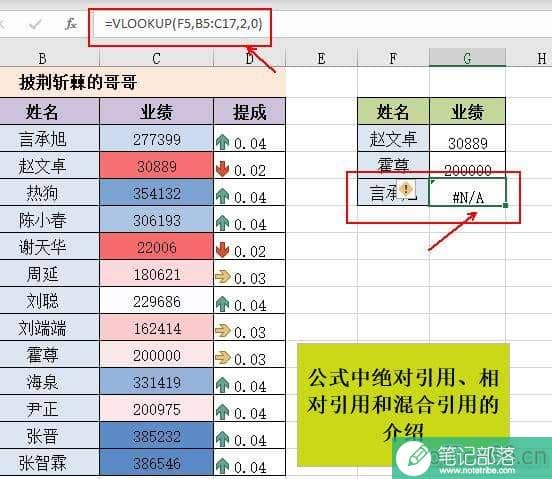
Task: Click the red down arrow beside 赵文卓
Action: pyautogui.click(x=222, y=169)
